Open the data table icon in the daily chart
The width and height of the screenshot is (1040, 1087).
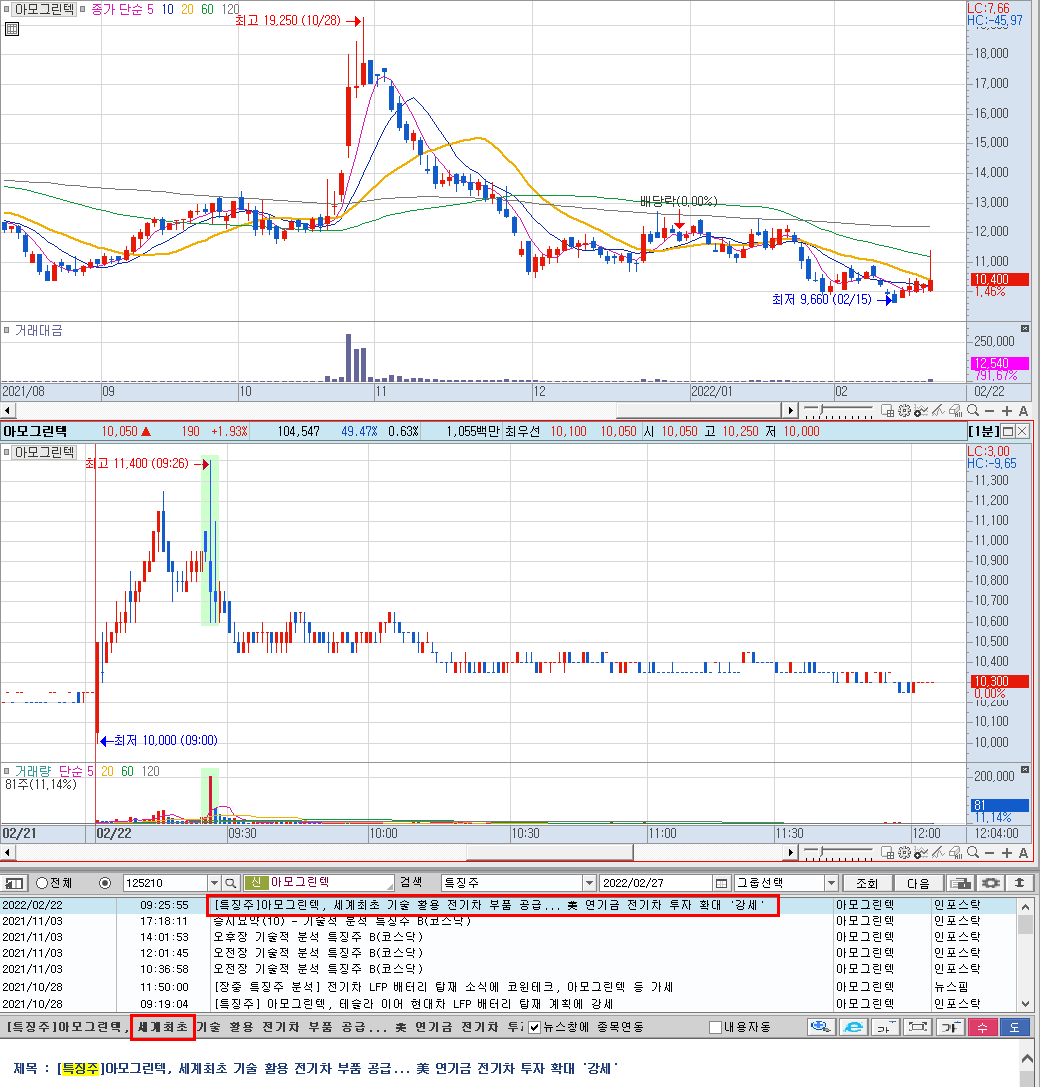click(12, 29)
